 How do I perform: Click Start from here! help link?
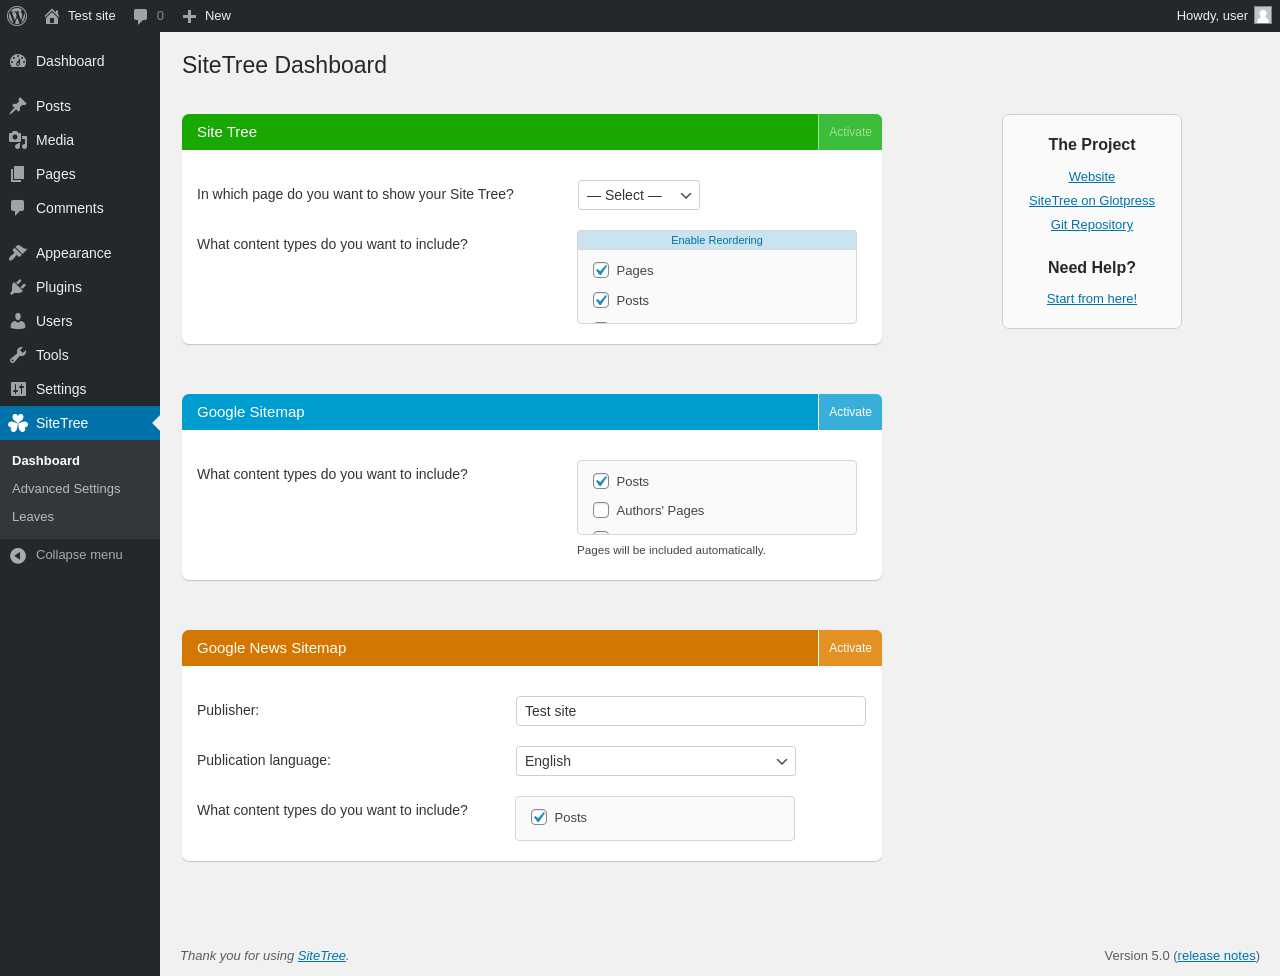pos(1091,299)
